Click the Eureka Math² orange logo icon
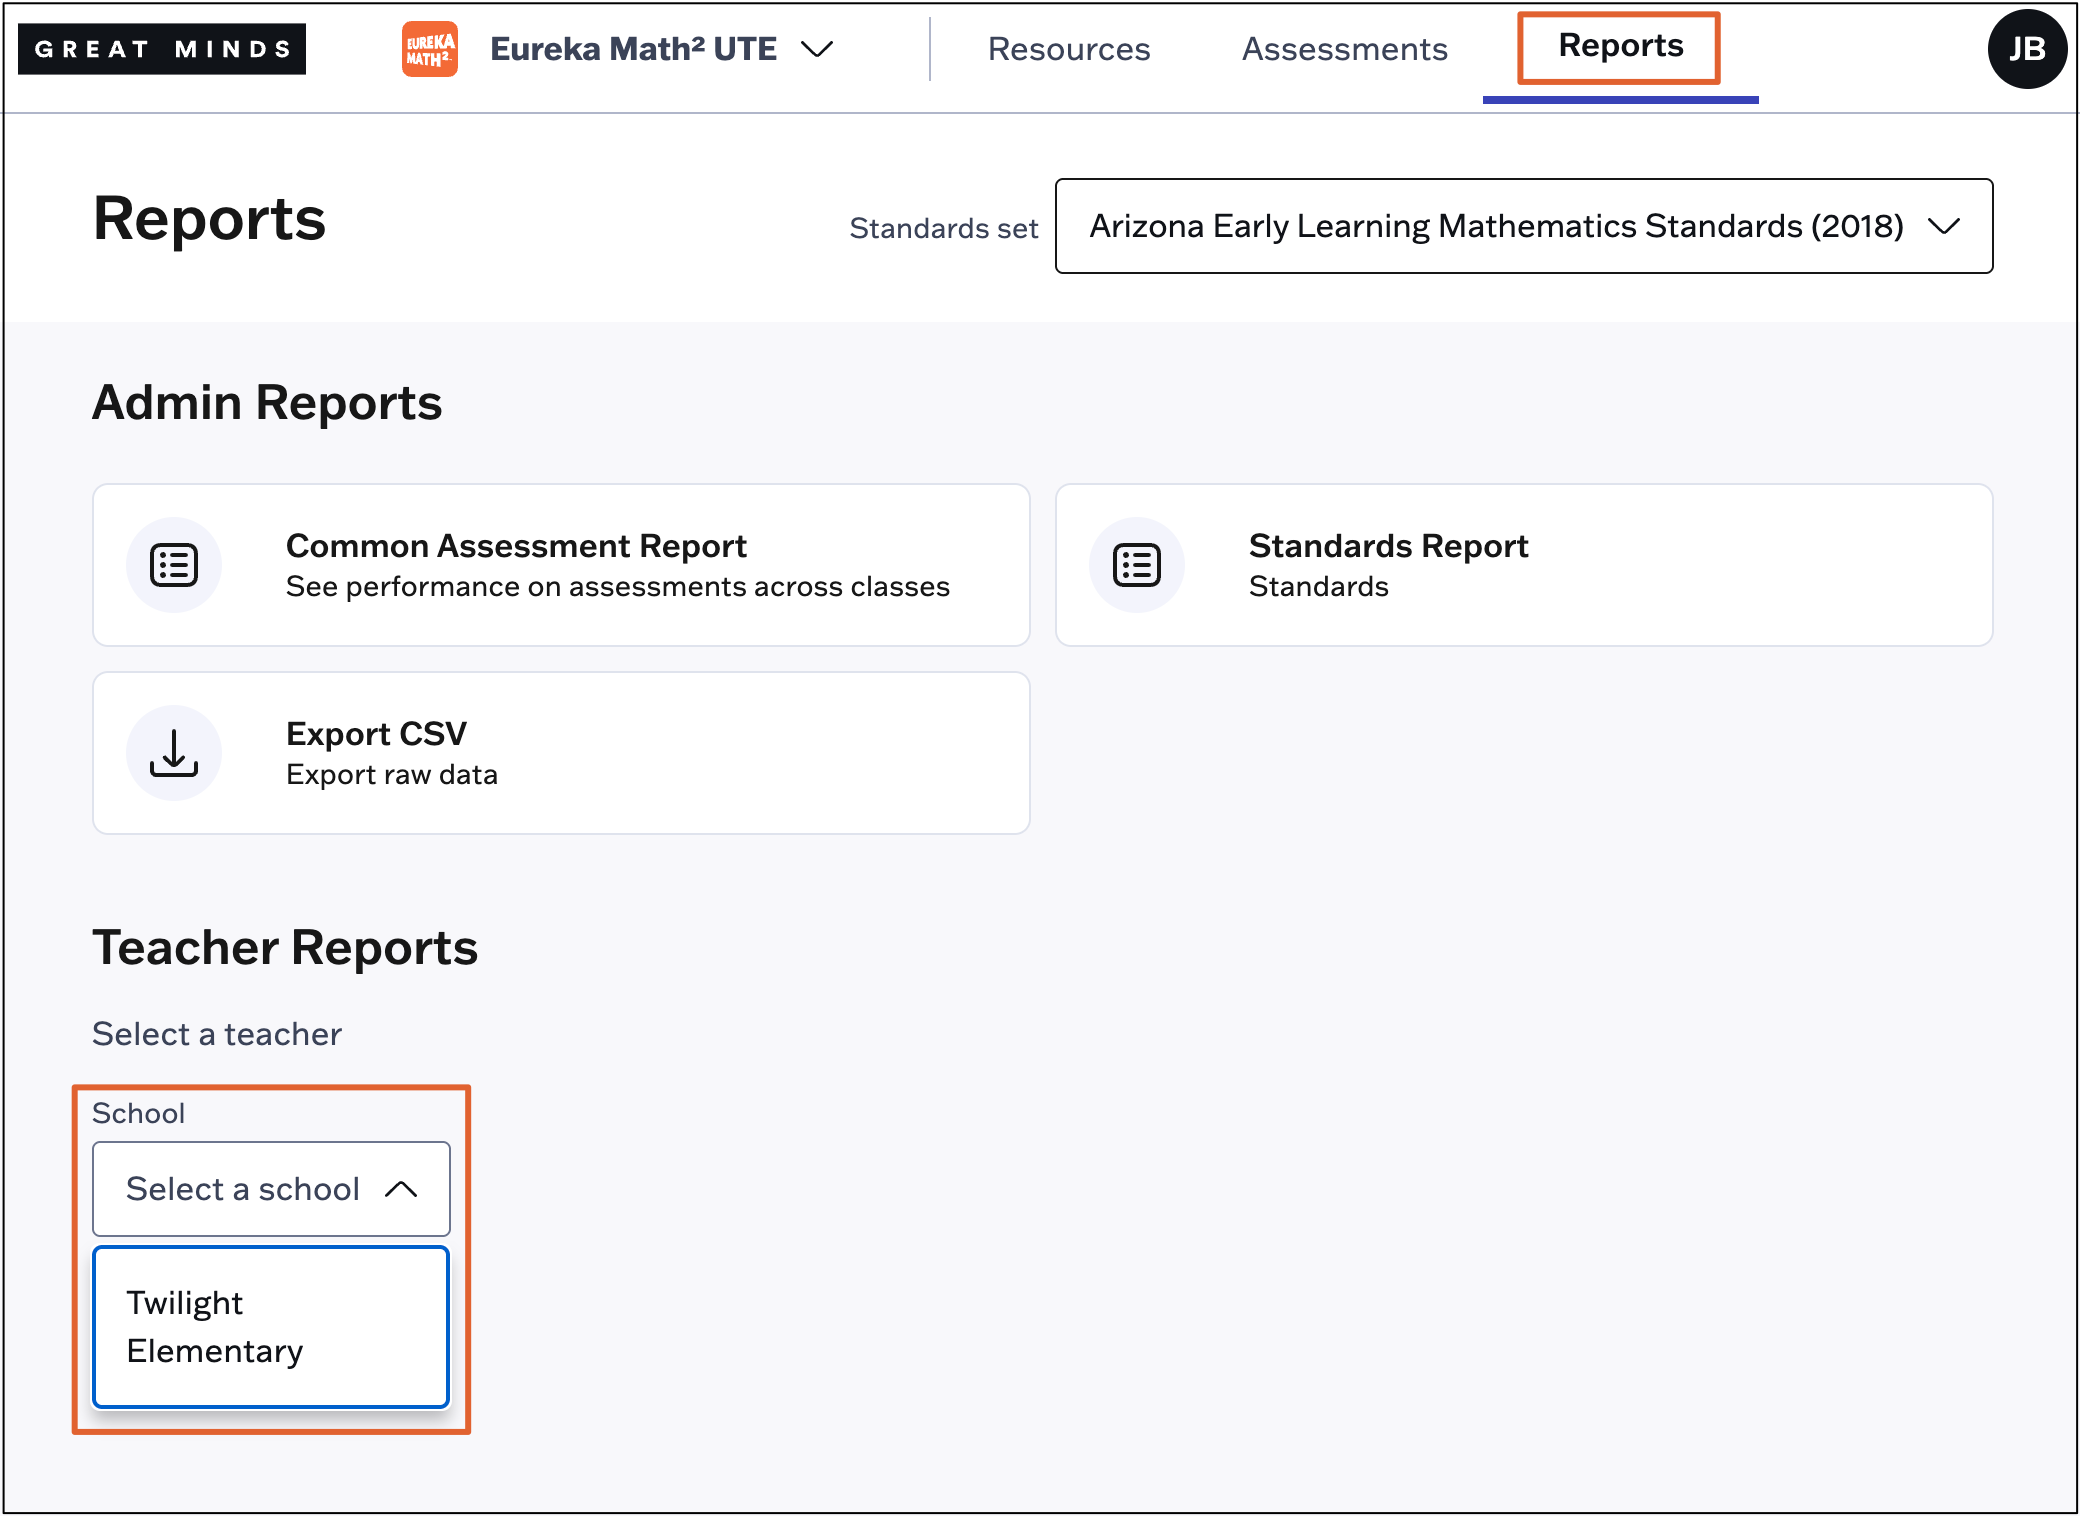 coord(430,49)
